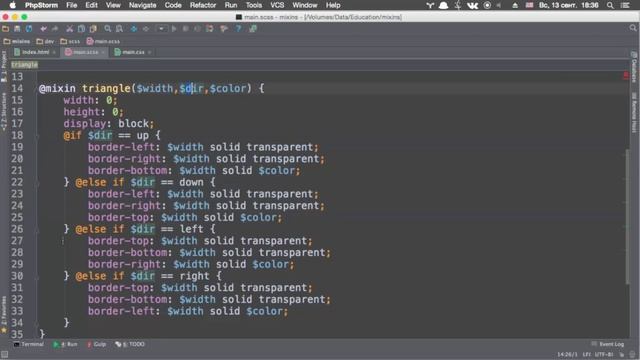Click the Debug icon in toolbar
The image size is (640, 360).
point(186,29)
